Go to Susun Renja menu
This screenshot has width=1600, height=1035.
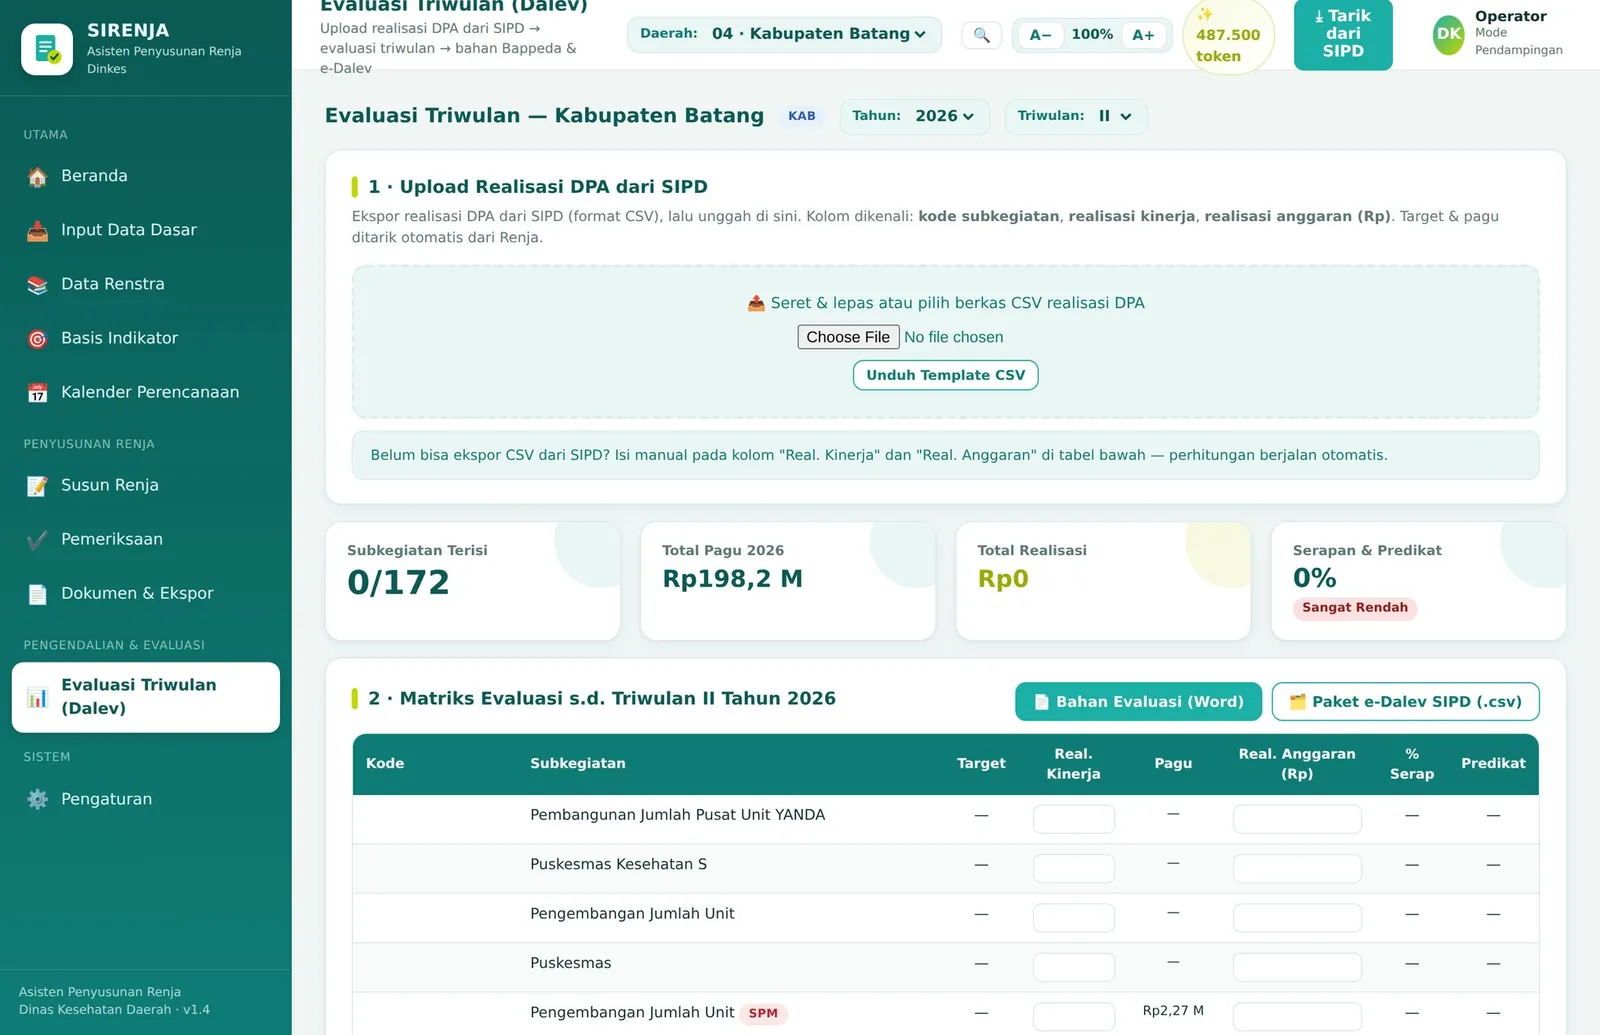146,485
